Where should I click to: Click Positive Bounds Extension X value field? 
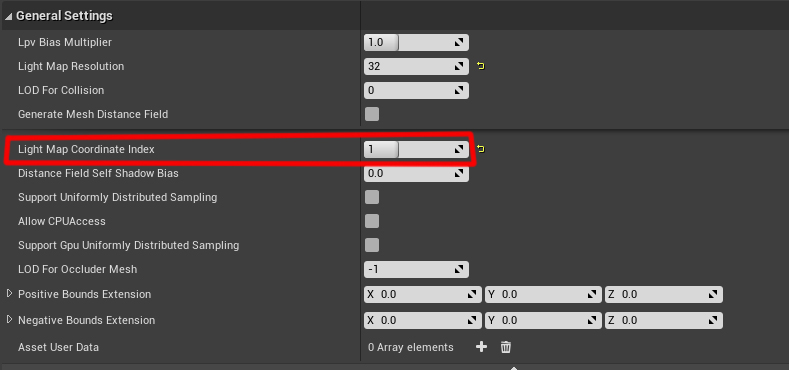point(423,294)
